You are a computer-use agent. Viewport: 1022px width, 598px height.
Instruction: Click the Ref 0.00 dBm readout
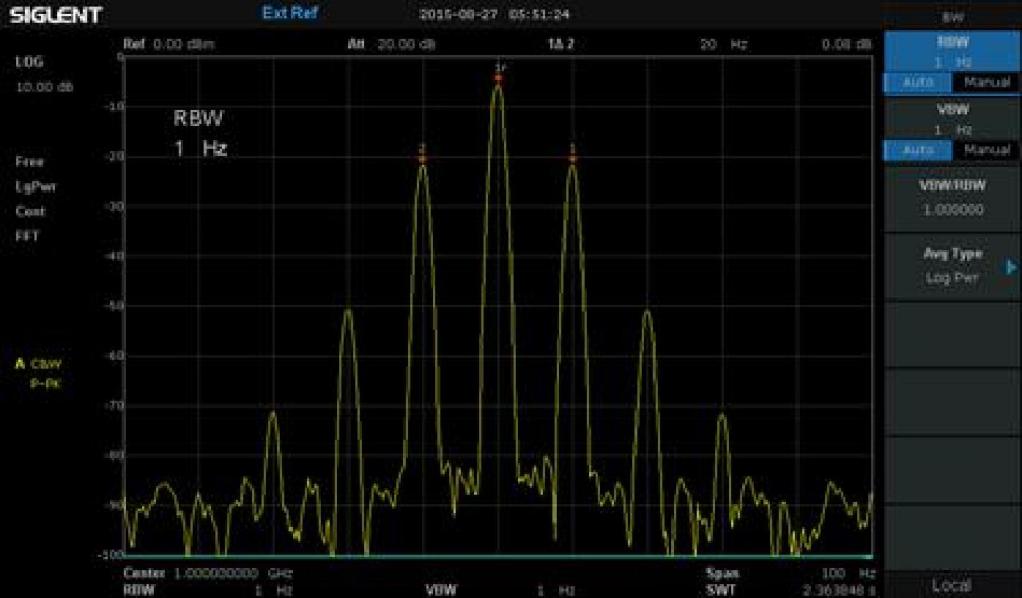tap(169, 44)
